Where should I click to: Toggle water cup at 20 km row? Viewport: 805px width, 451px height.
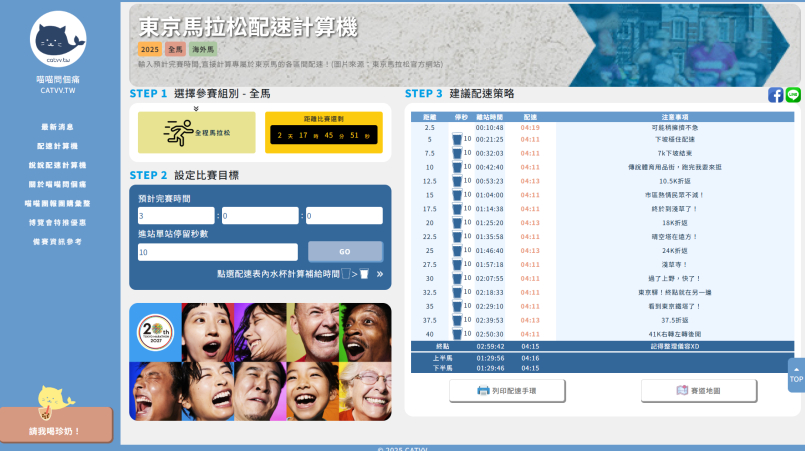(457, 223)
